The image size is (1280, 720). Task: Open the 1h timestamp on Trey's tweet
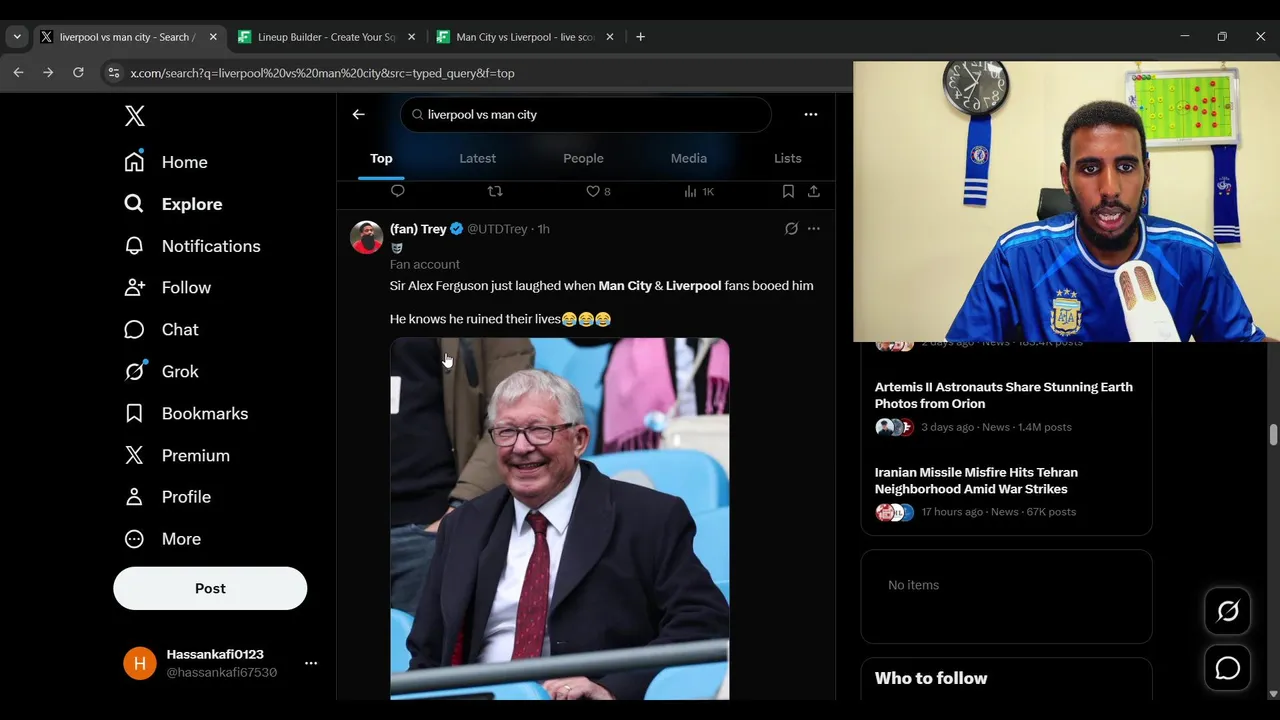544,229
